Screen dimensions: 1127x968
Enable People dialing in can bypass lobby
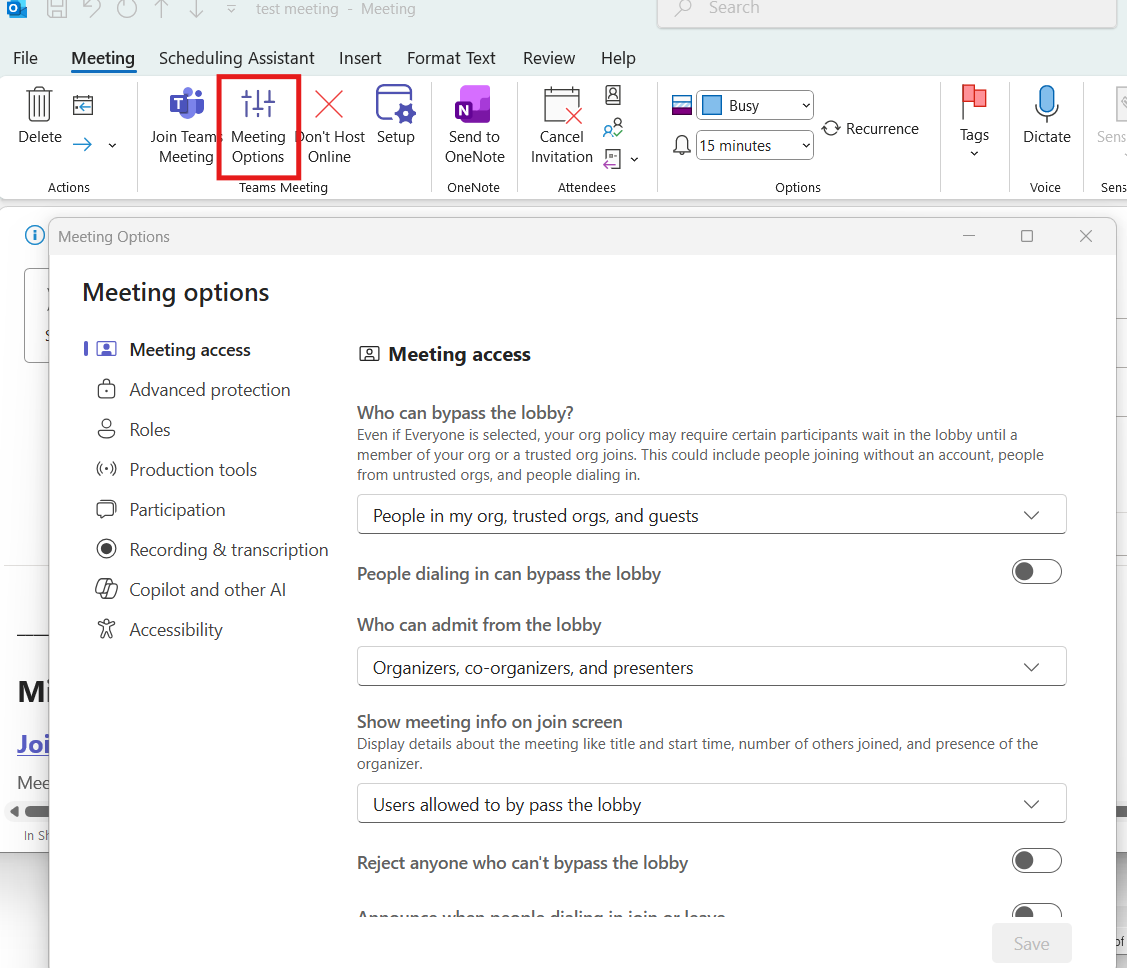(x=1036, y=572)
